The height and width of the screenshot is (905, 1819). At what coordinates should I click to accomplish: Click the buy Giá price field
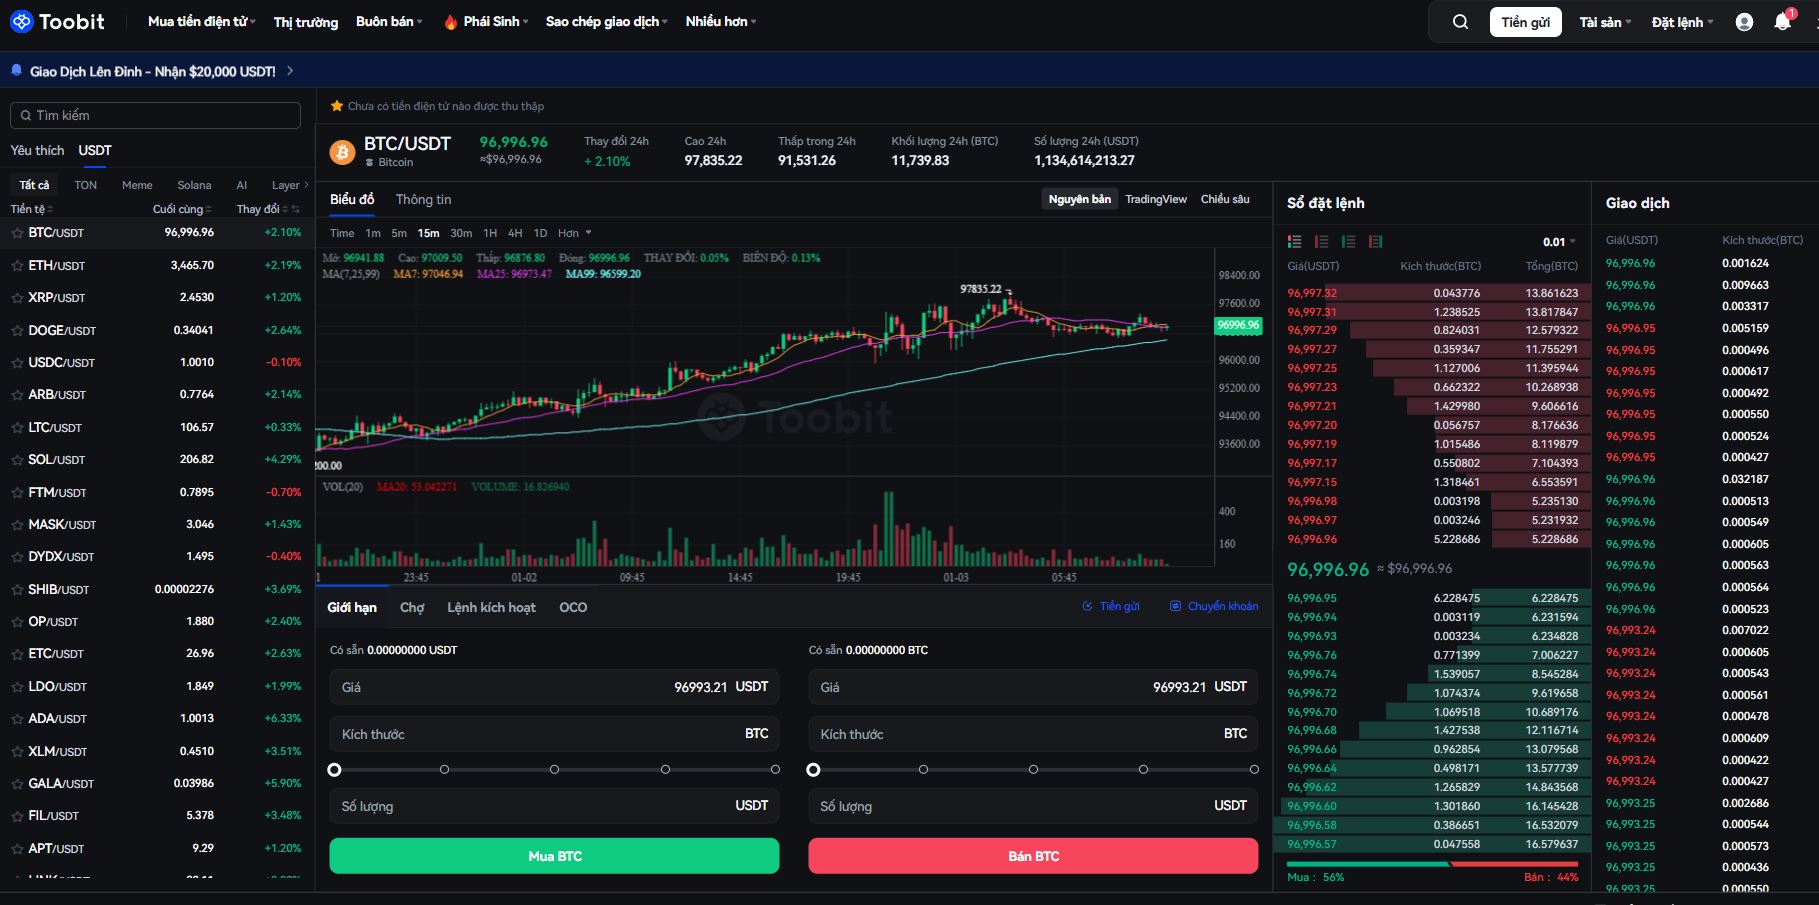click(554, 687)
